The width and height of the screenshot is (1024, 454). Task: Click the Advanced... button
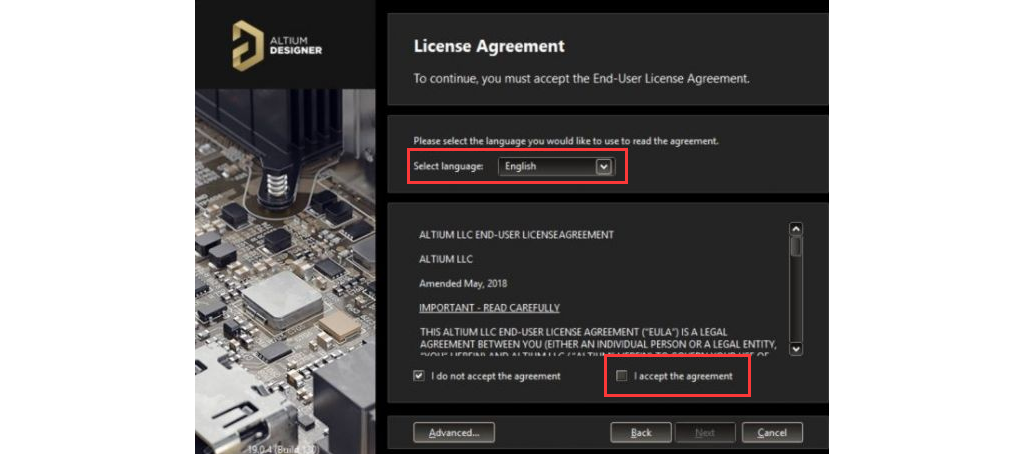tap(454, 432)
